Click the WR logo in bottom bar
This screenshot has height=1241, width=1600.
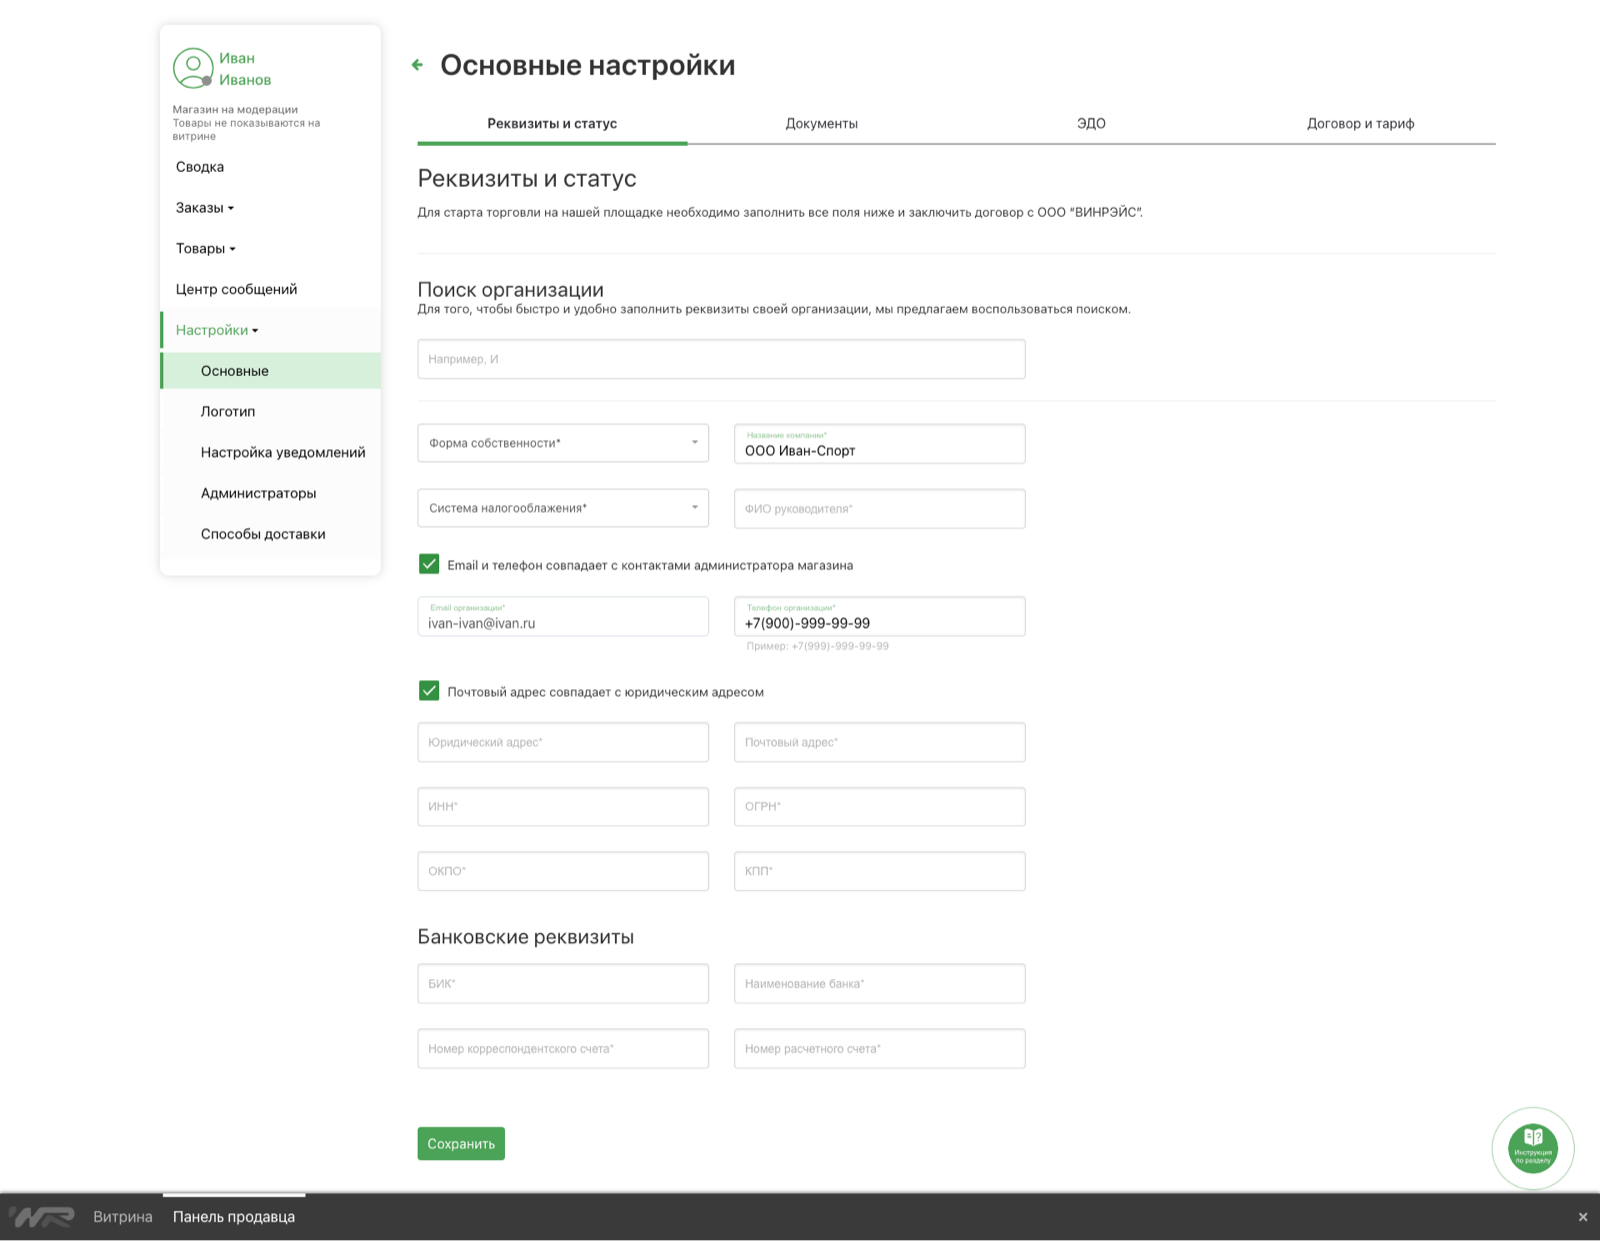tap(42, 1217)
